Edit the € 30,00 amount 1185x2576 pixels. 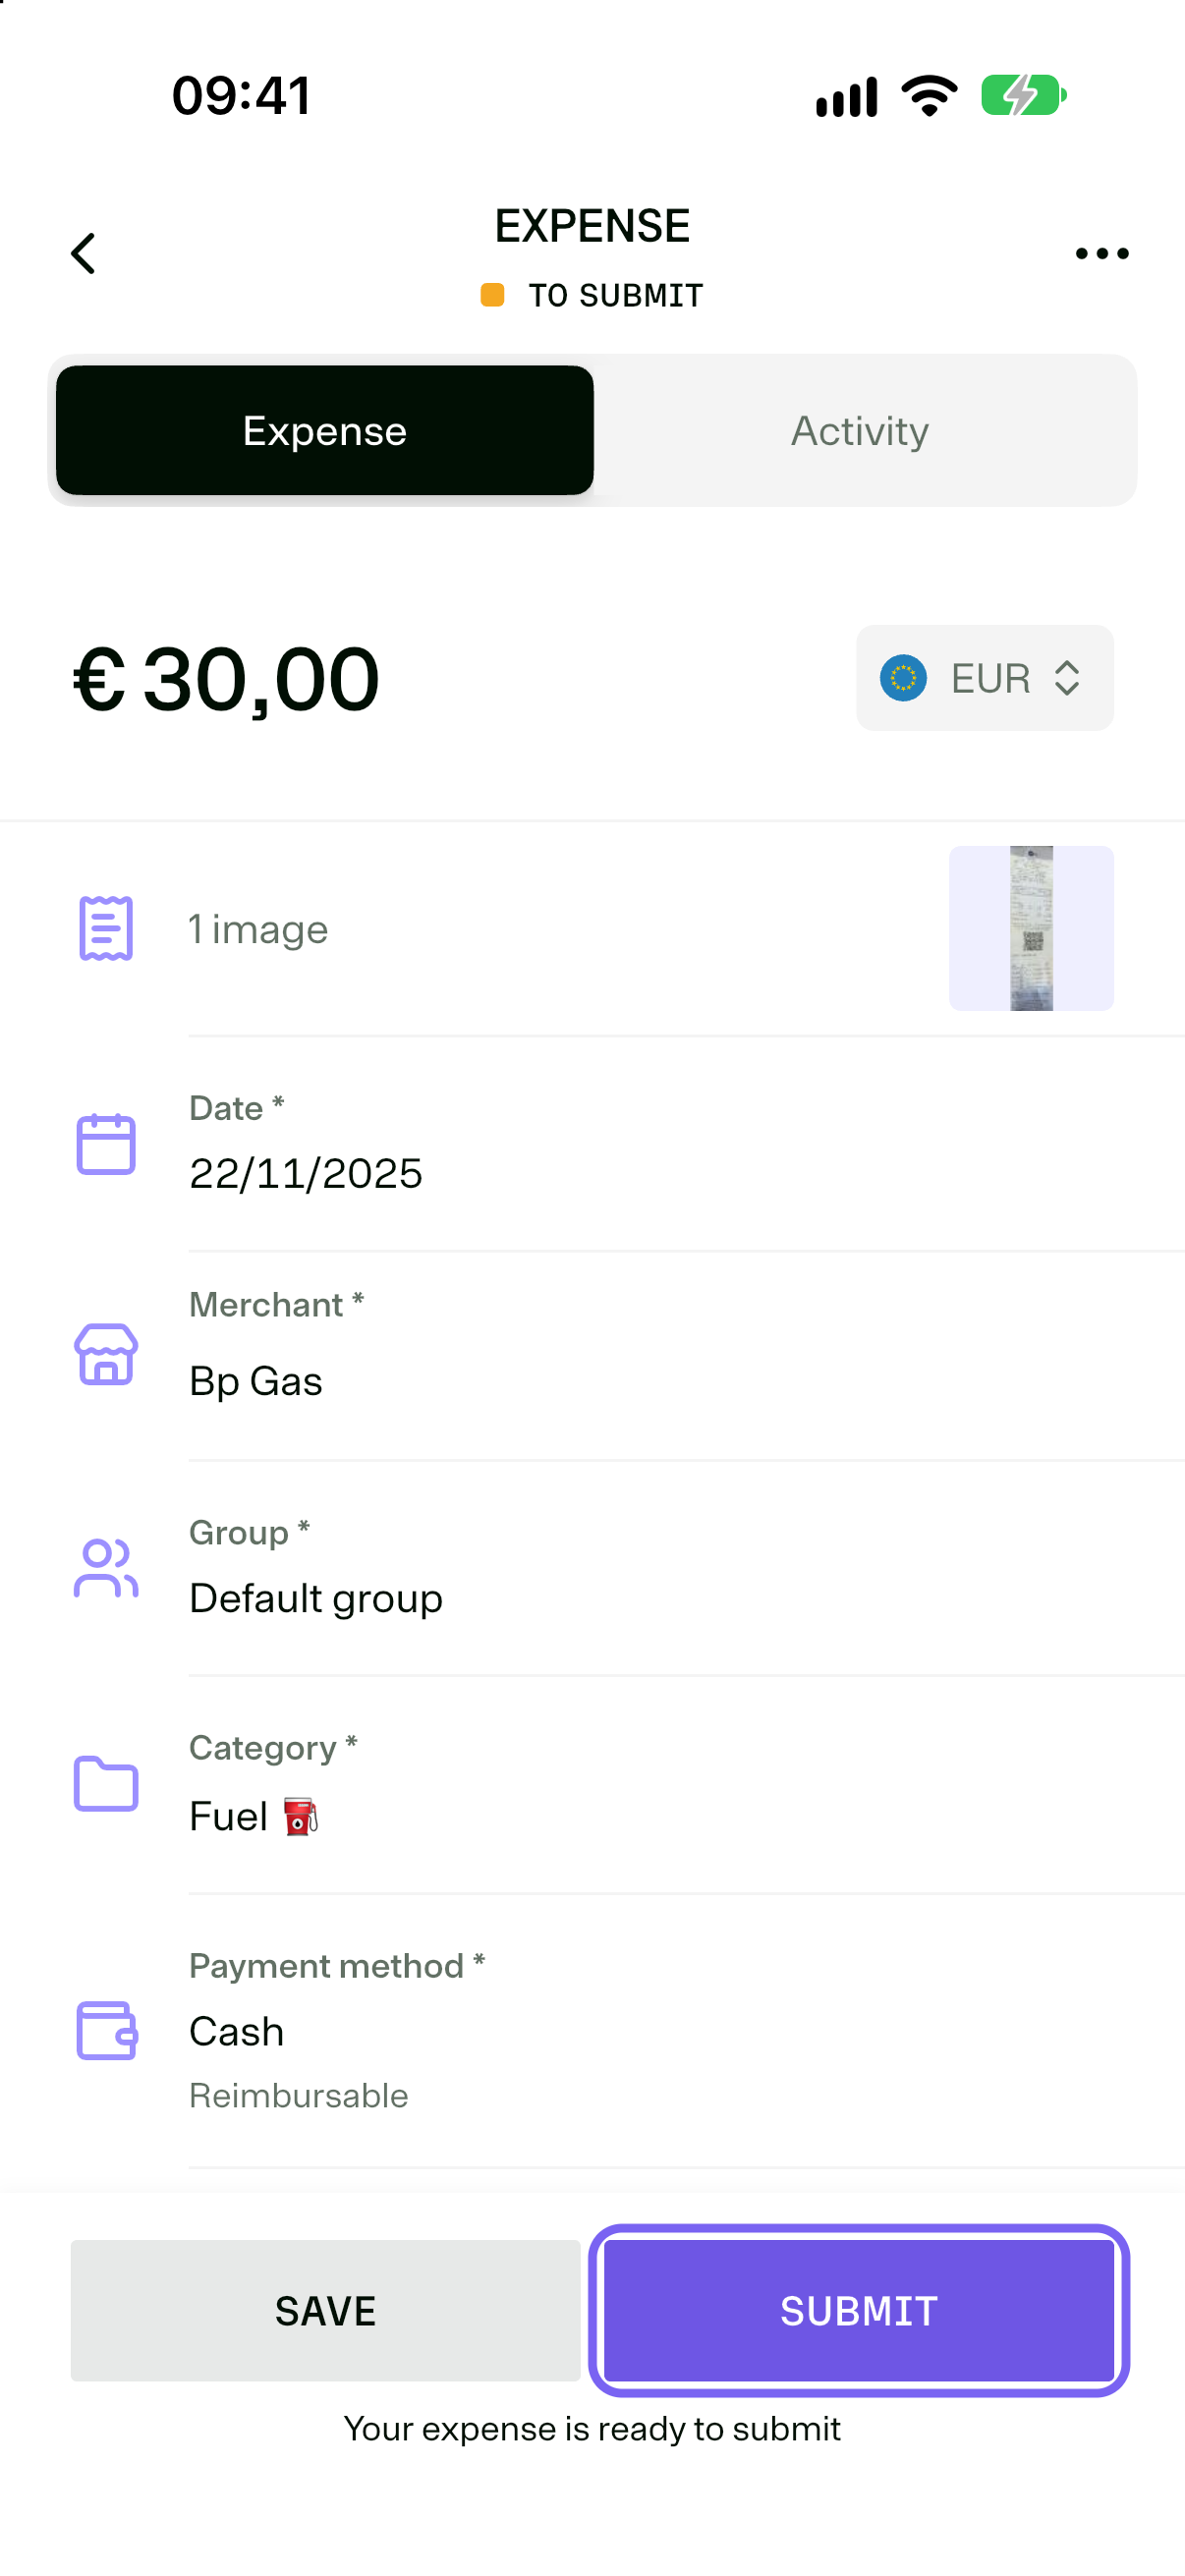pyautogui.click(x=227, y=680)
